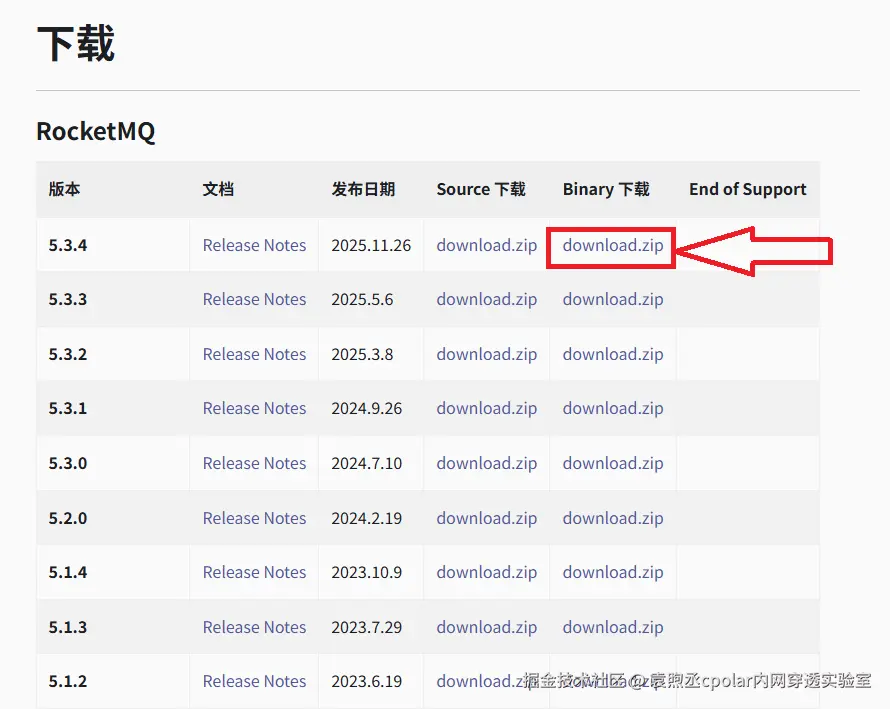This screenshot has width=890, height=709.
Task: Download binary zip for version 5.3.4
Action: [x=613, y=245]
